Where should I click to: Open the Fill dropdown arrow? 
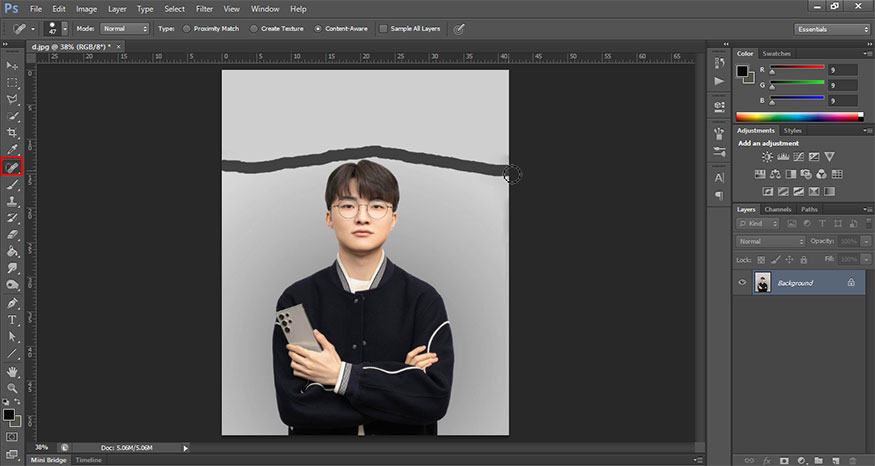click(x=866, y=260)
